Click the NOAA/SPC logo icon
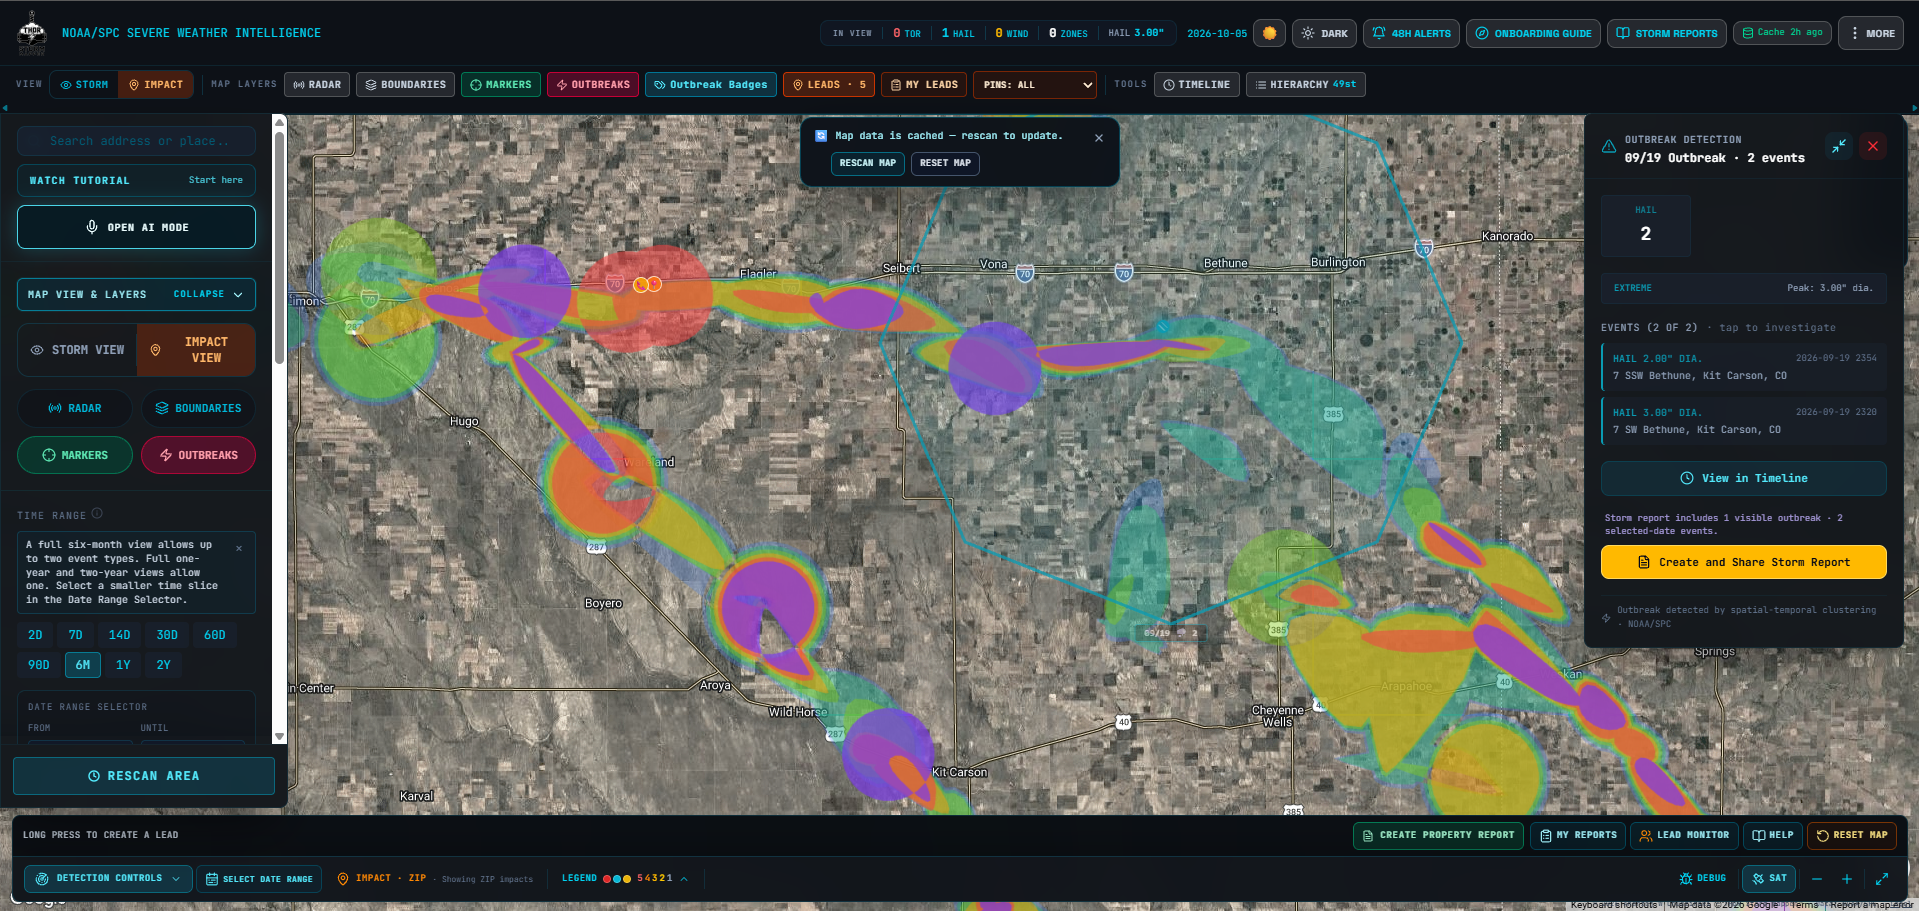The height and width of the screenshot is (911, 1919). click(x=32, y=33)
